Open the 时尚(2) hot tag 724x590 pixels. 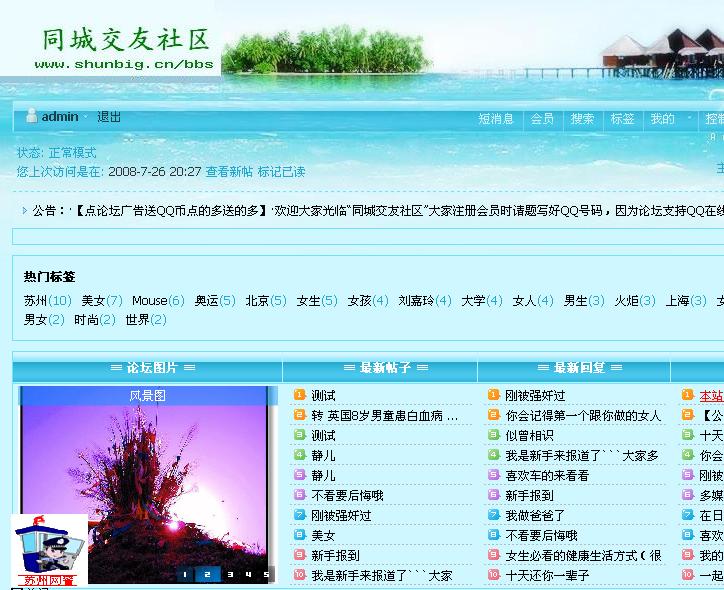coord(95,320)
